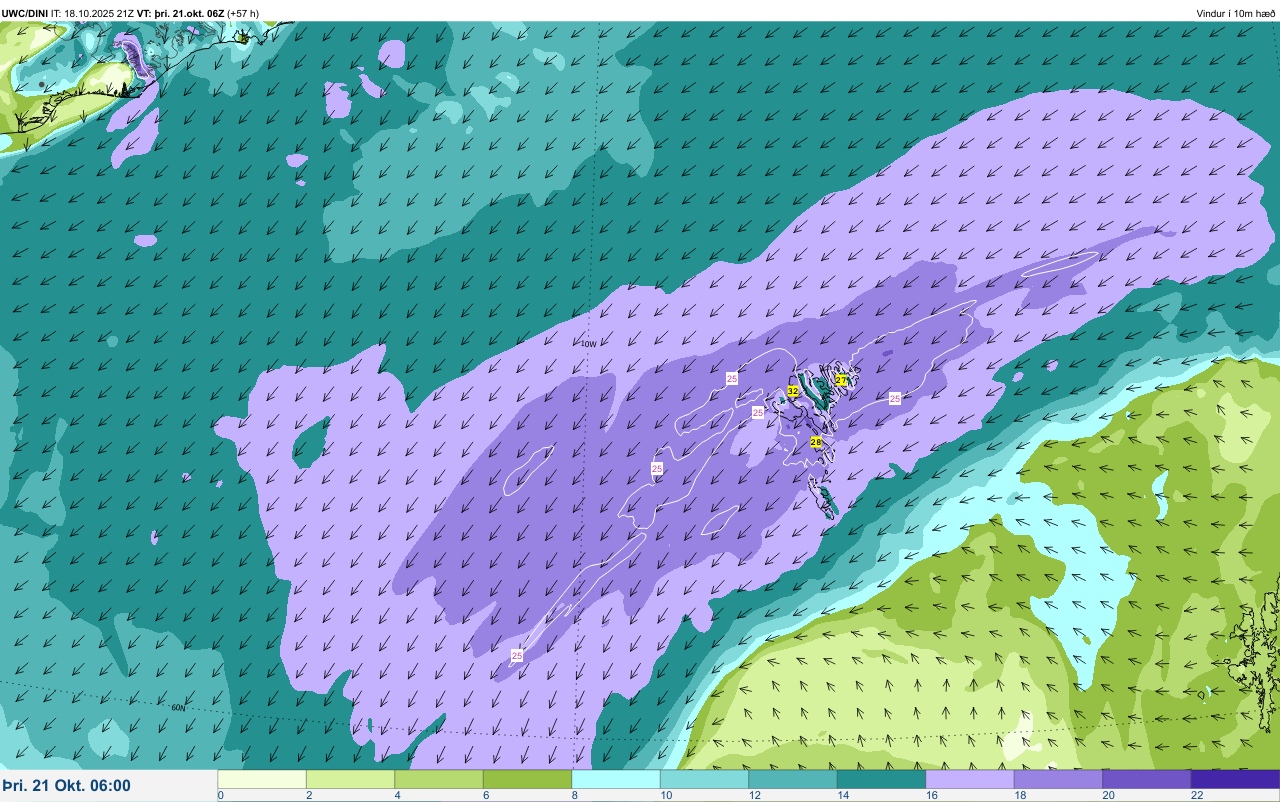Screen dimensions: 1280x802
Task: Select the dark indigo legend swatch above 22
Action: (x=1235, y=779)
